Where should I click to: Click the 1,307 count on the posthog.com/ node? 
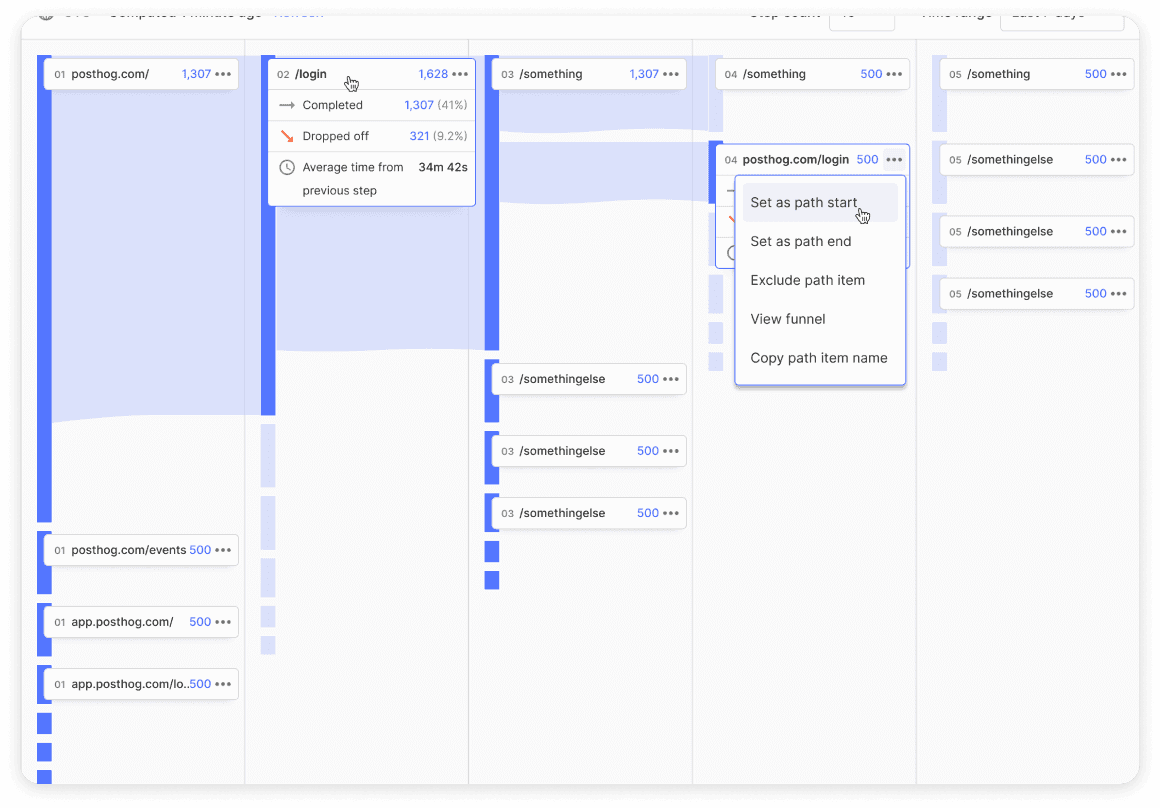pos(196,74)
